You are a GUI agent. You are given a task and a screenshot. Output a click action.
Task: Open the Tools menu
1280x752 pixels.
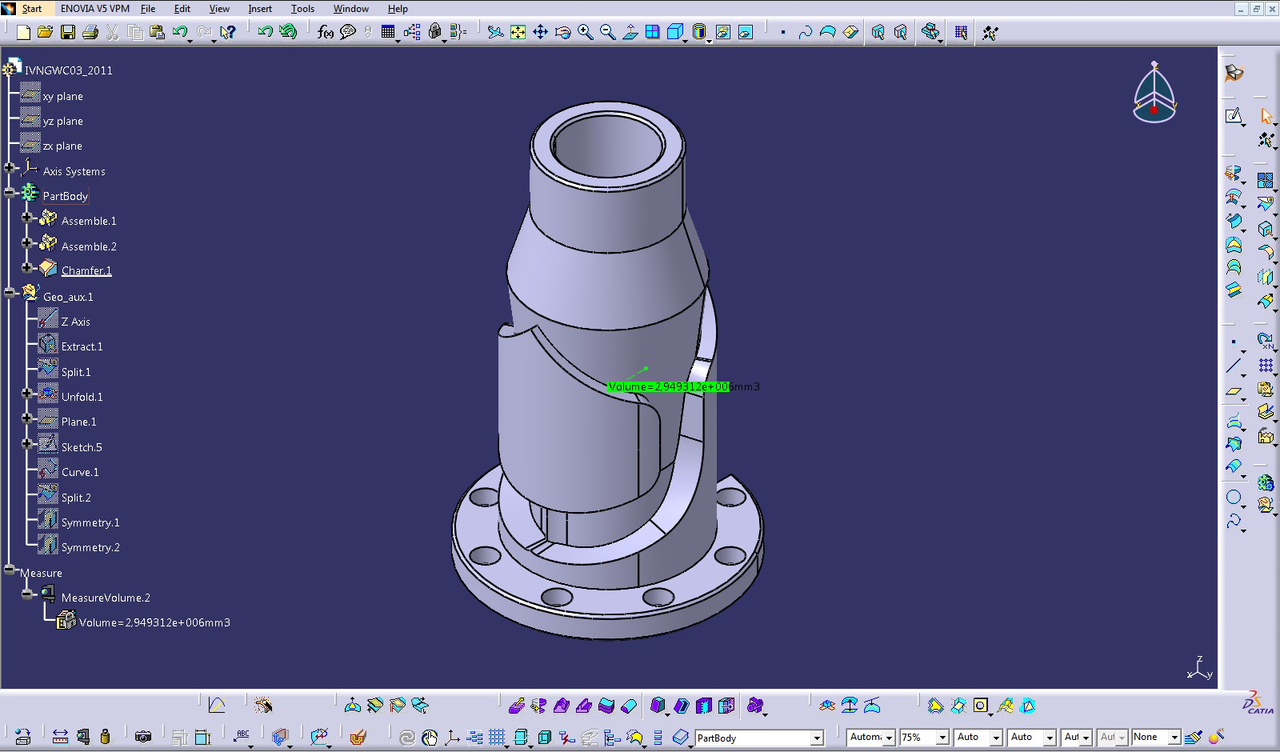point(302,8)
